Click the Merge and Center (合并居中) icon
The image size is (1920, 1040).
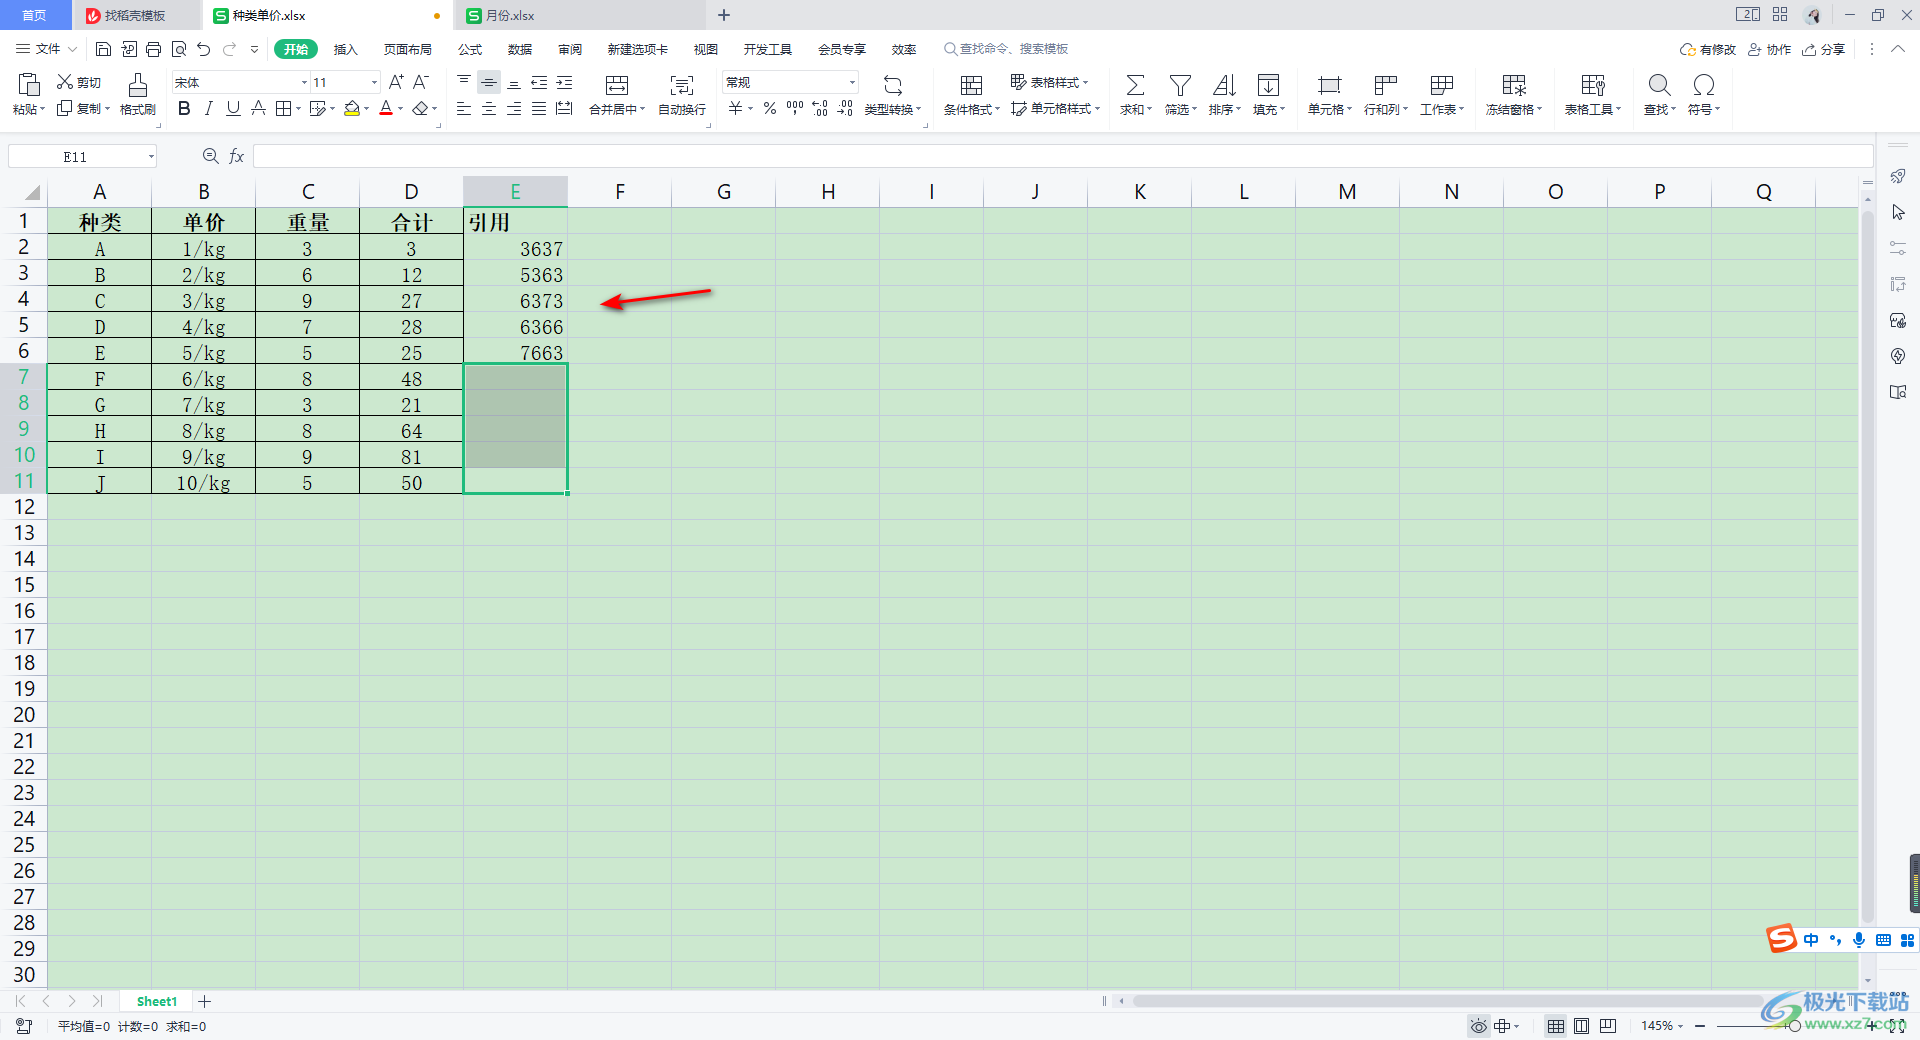(617, 85)
